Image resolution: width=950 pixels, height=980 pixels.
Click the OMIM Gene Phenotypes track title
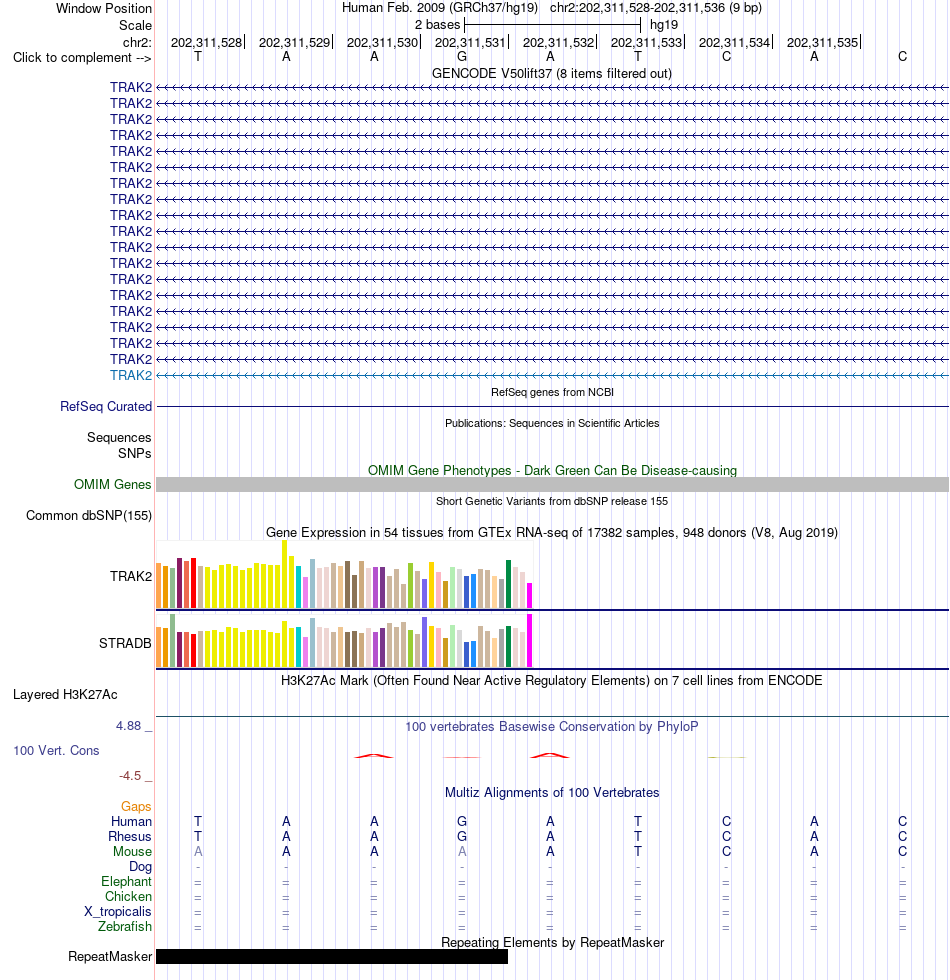(x=552, y=471)
